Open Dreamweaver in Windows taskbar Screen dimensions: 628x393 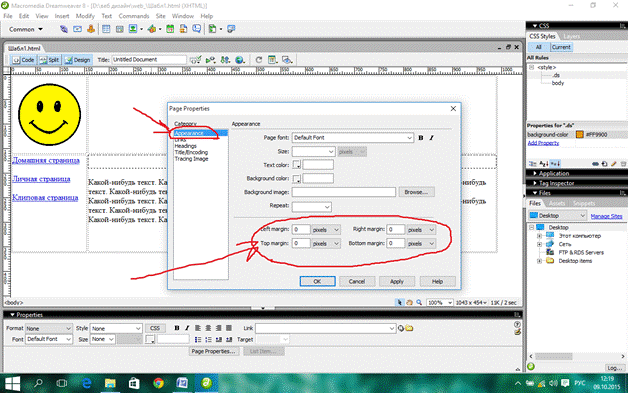pos(206,383)
